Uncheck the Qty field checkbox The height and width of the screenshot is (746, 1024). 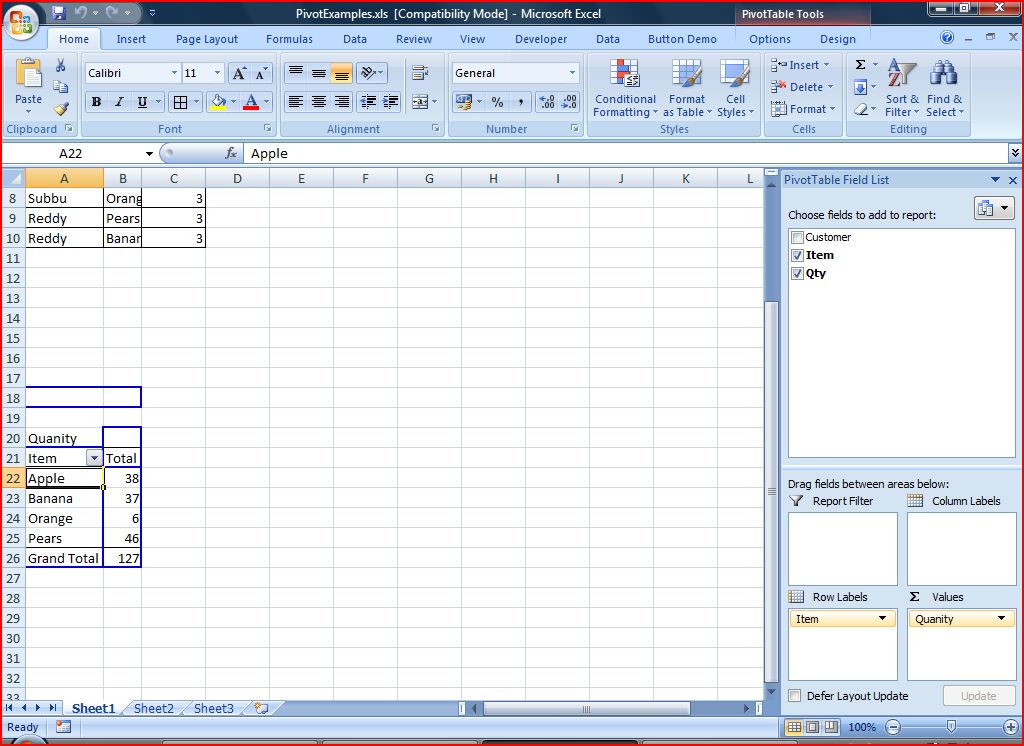pos(797,274)
